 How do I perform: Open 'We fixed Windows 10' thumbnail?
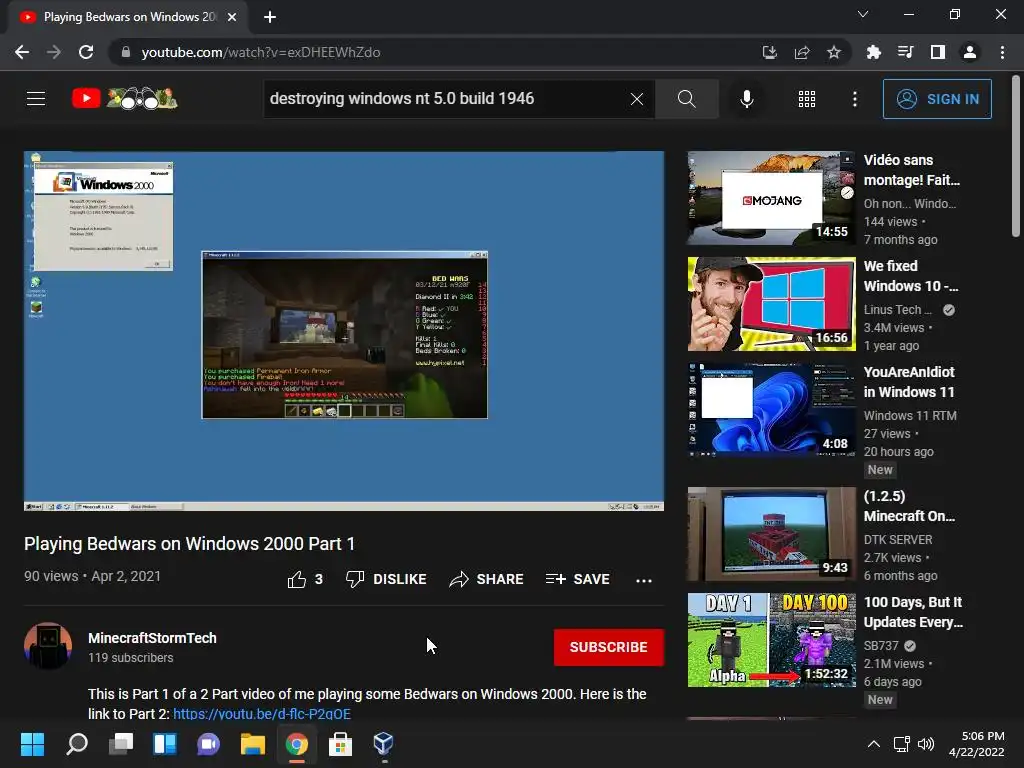[771, 304]
